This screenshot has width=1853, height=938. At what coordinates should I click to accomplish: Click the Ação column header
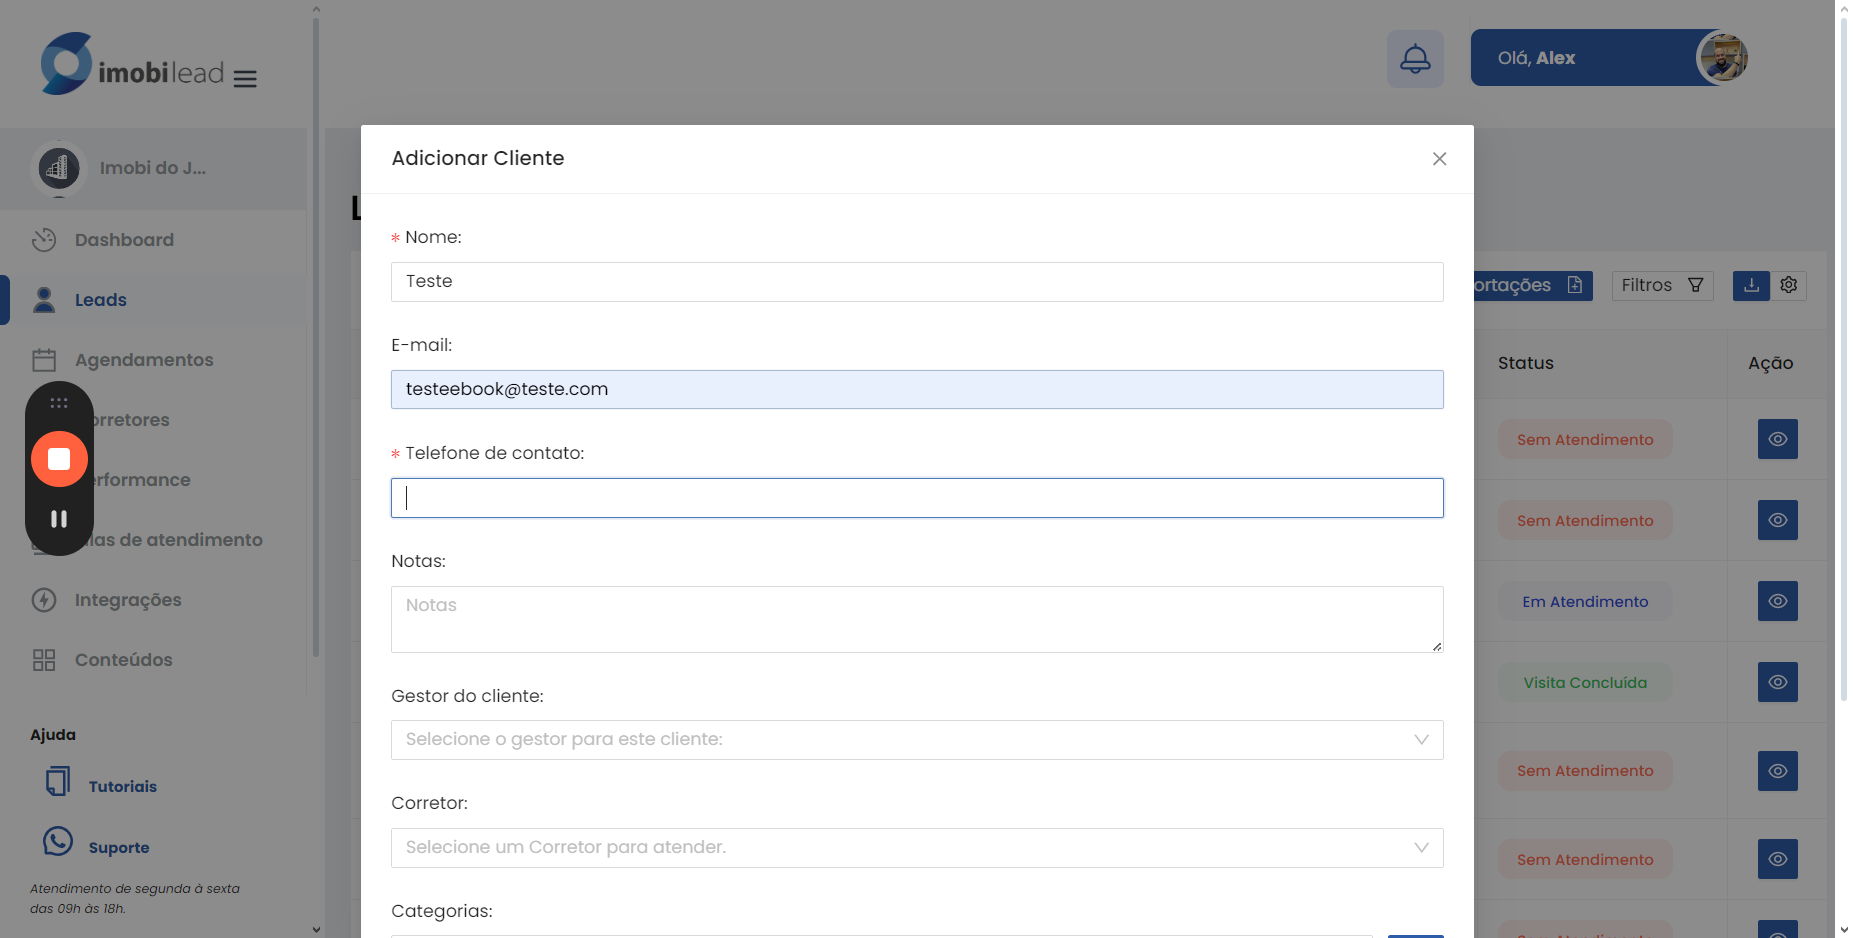pos(1770,364)
